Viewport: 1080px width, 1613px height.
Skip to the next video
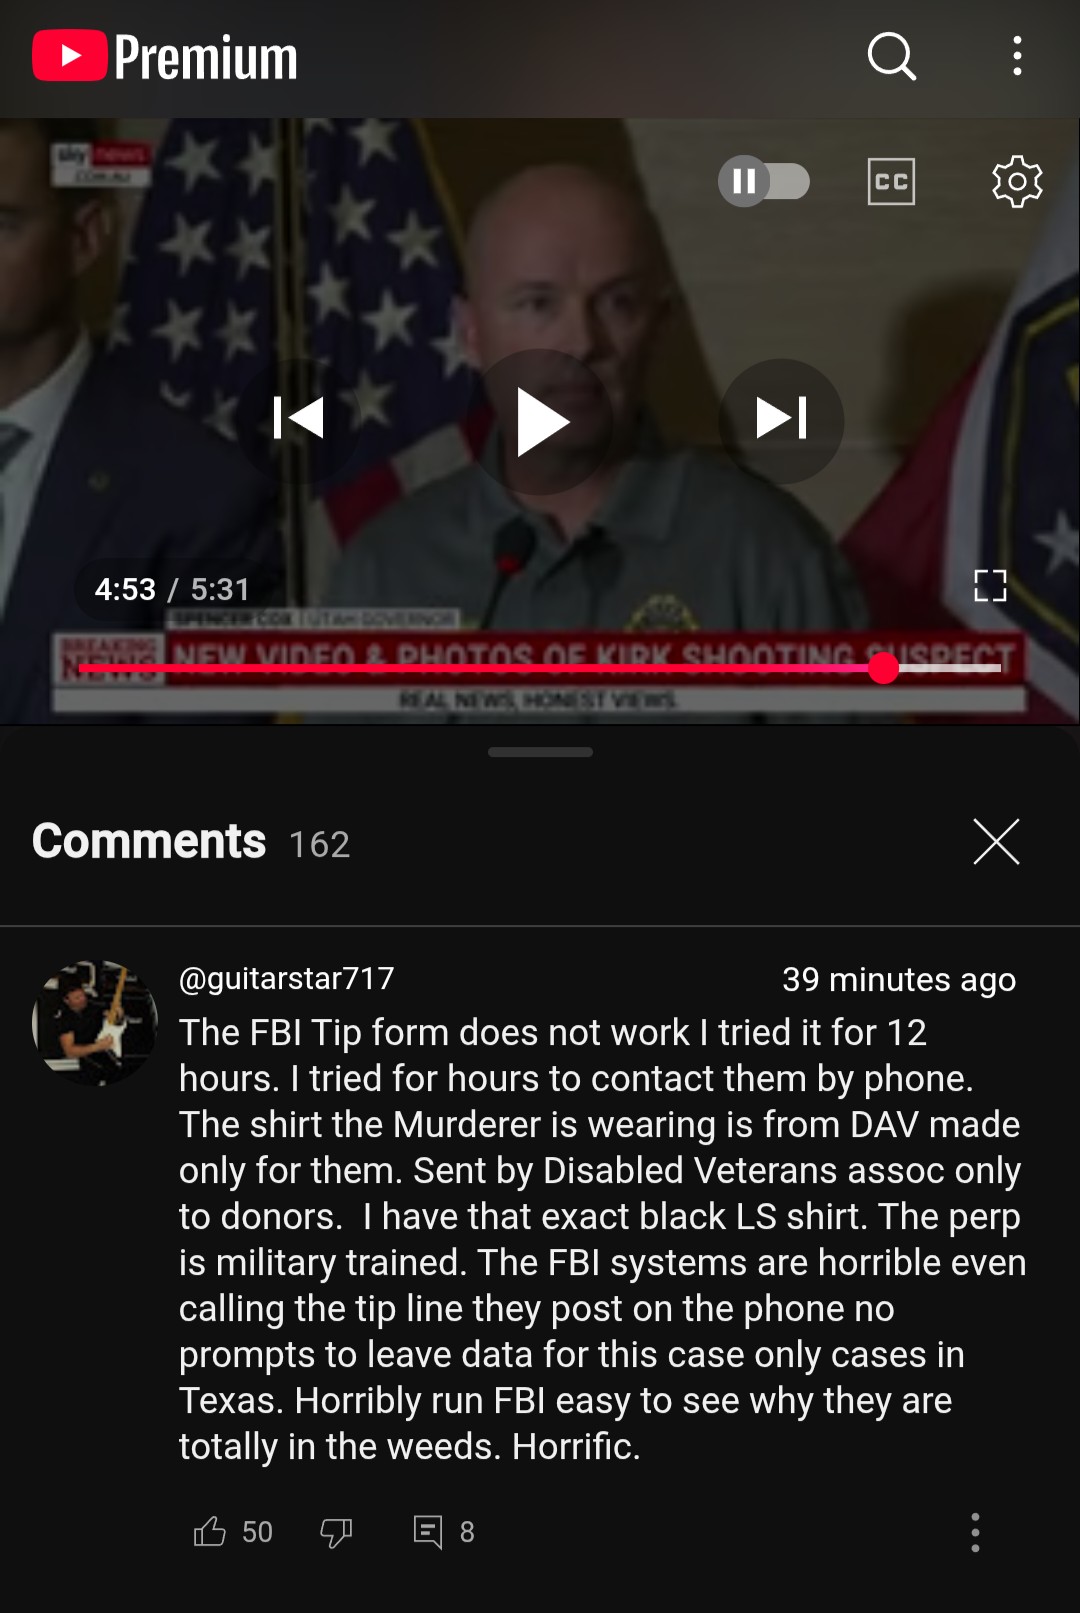[781, 420]
